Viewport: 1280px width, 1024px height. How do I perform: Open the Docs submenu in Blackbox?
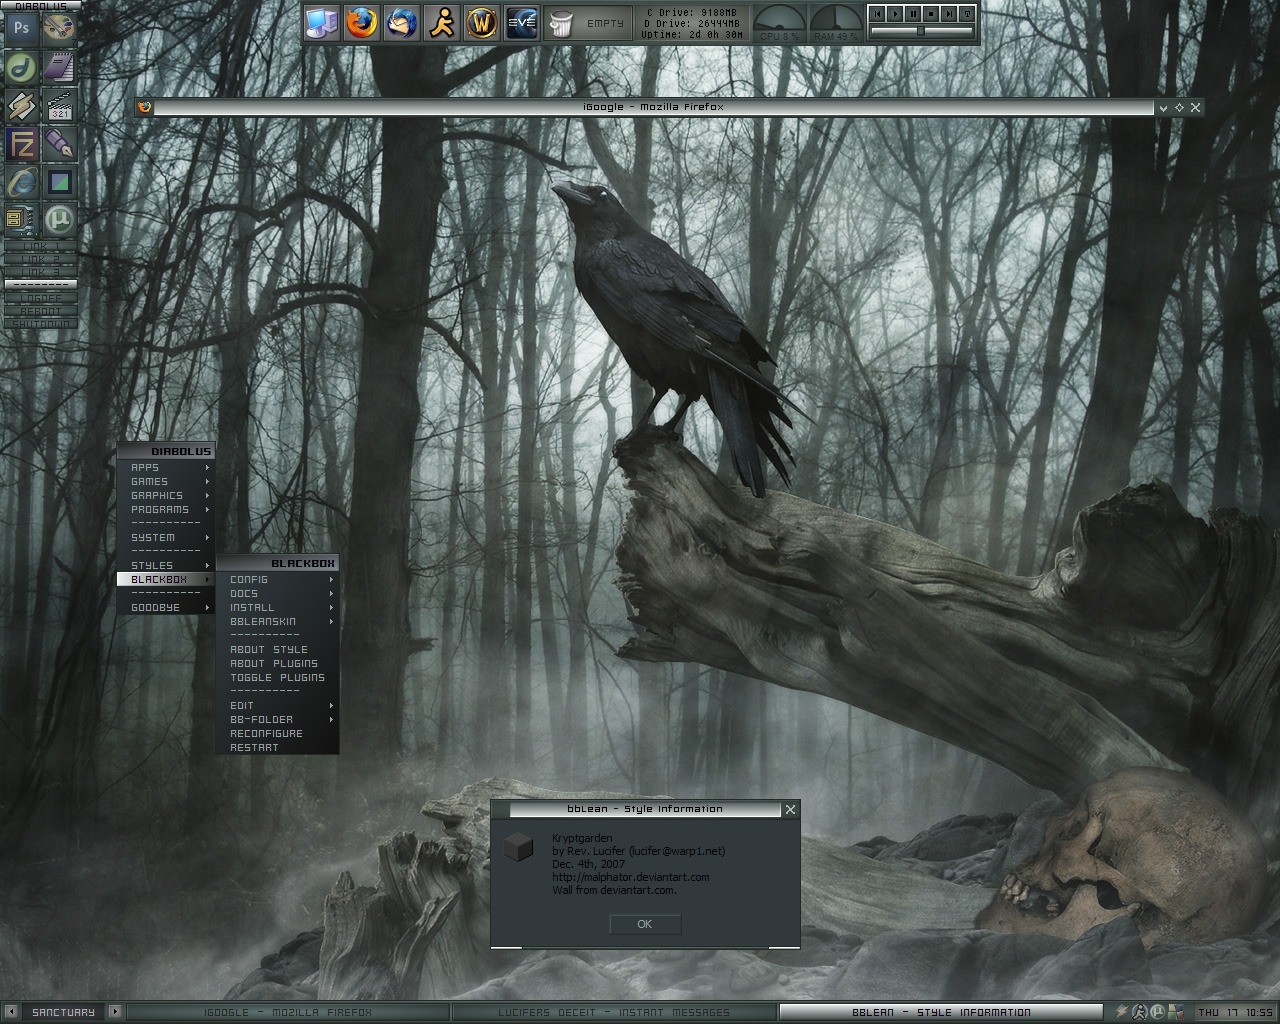pyautogui.click(x=278, y=593)
